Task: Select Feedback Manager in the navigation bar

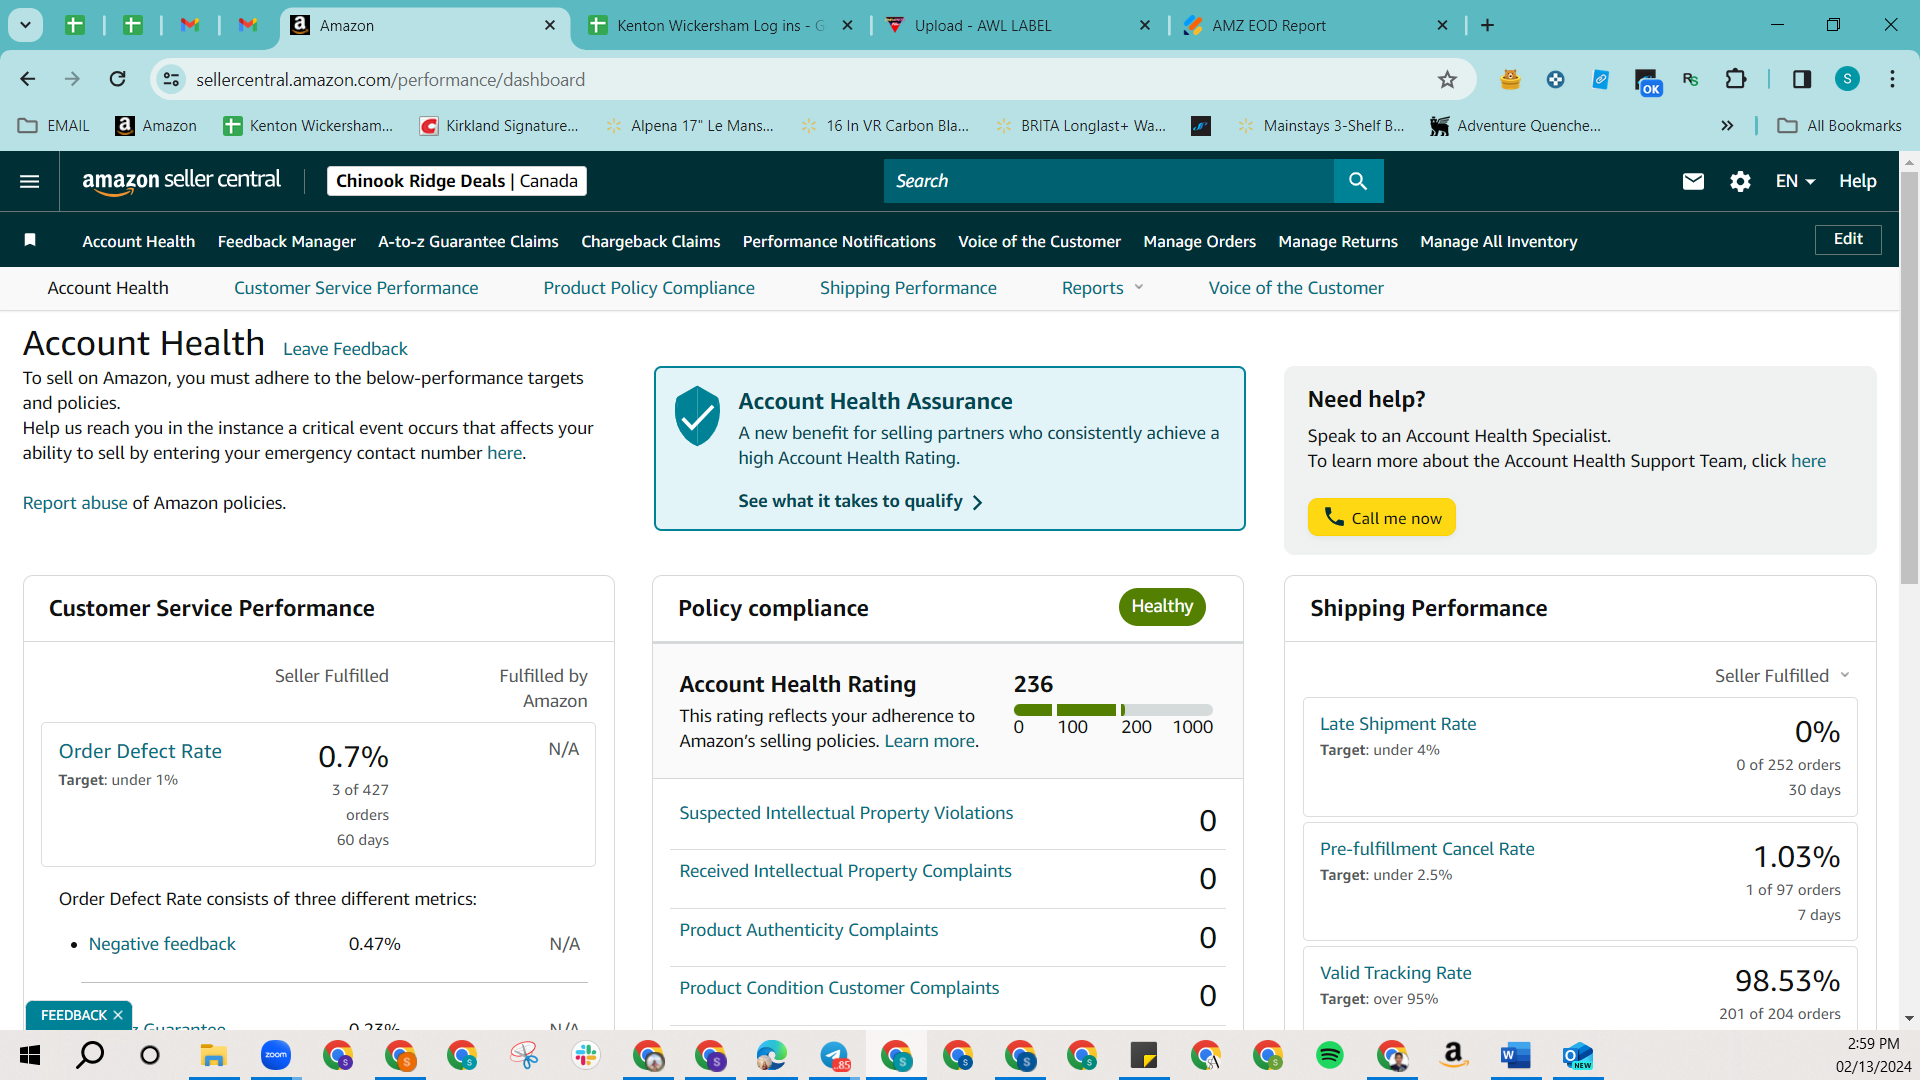Action: tap(287, 241)
